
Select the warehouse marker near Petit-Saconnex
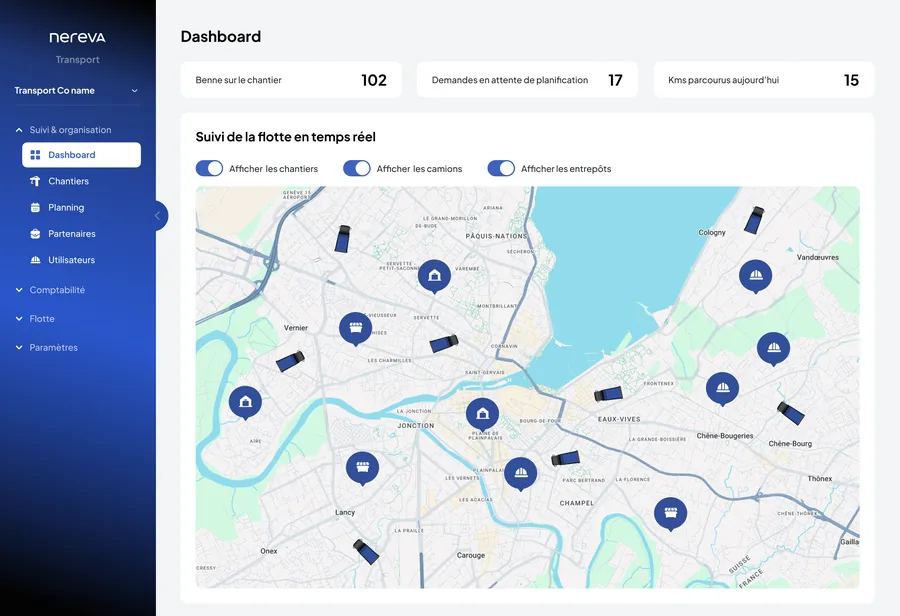tap(435, 277)
